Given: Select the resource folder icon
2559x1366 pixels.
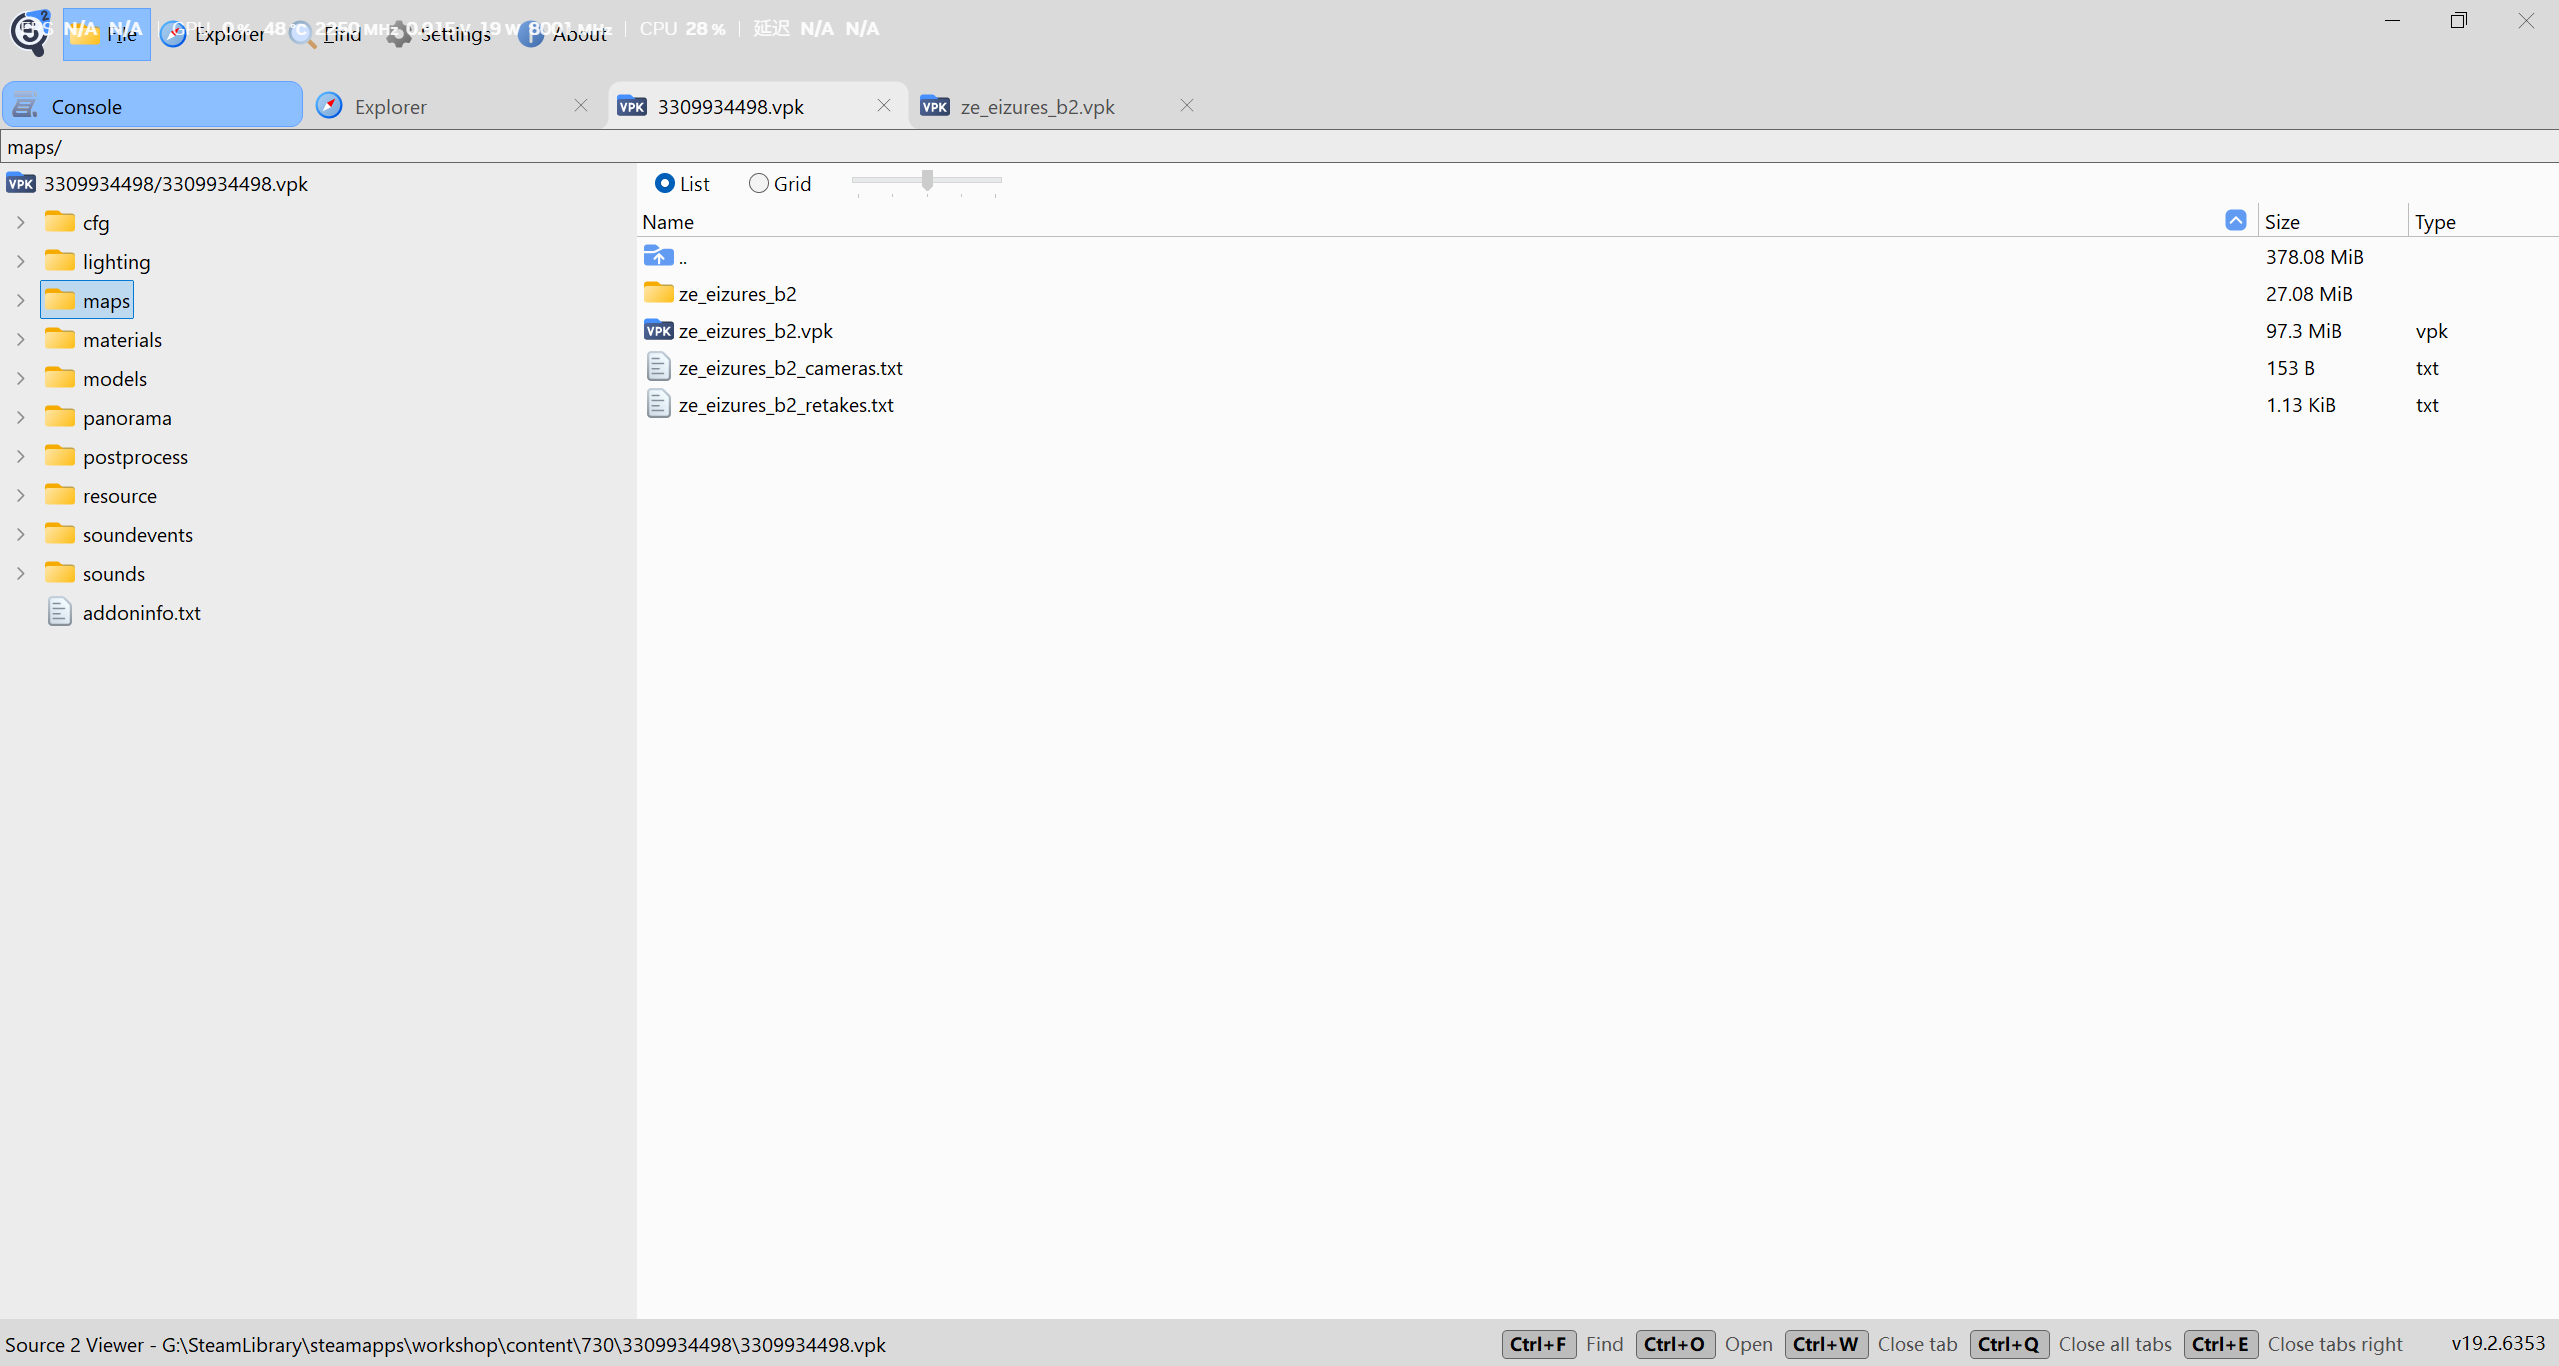Looking at the screenshot, I should point(60,494).
